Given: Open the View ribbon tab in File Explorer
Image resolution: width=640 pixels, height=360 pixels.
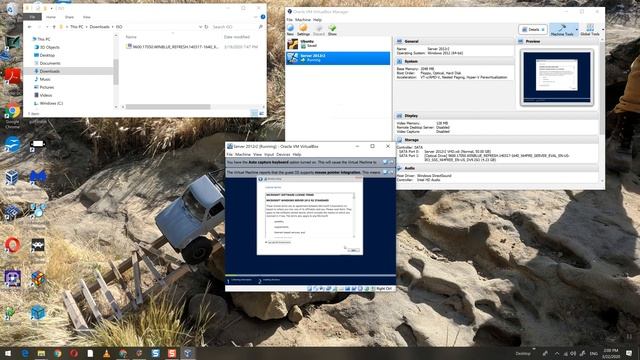Looking at the screenshot, I should 87,17.
